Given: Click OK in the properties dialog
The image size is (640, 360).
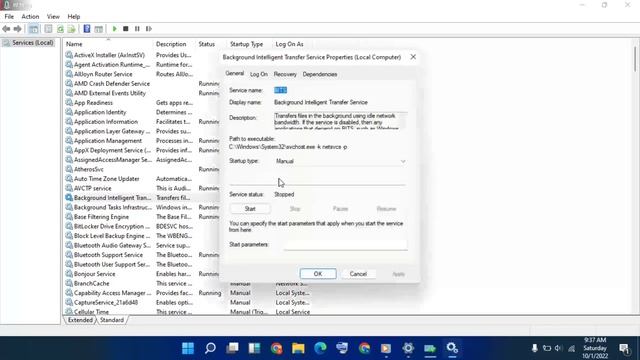Looking at the screenshot, I should coord(318,274).
